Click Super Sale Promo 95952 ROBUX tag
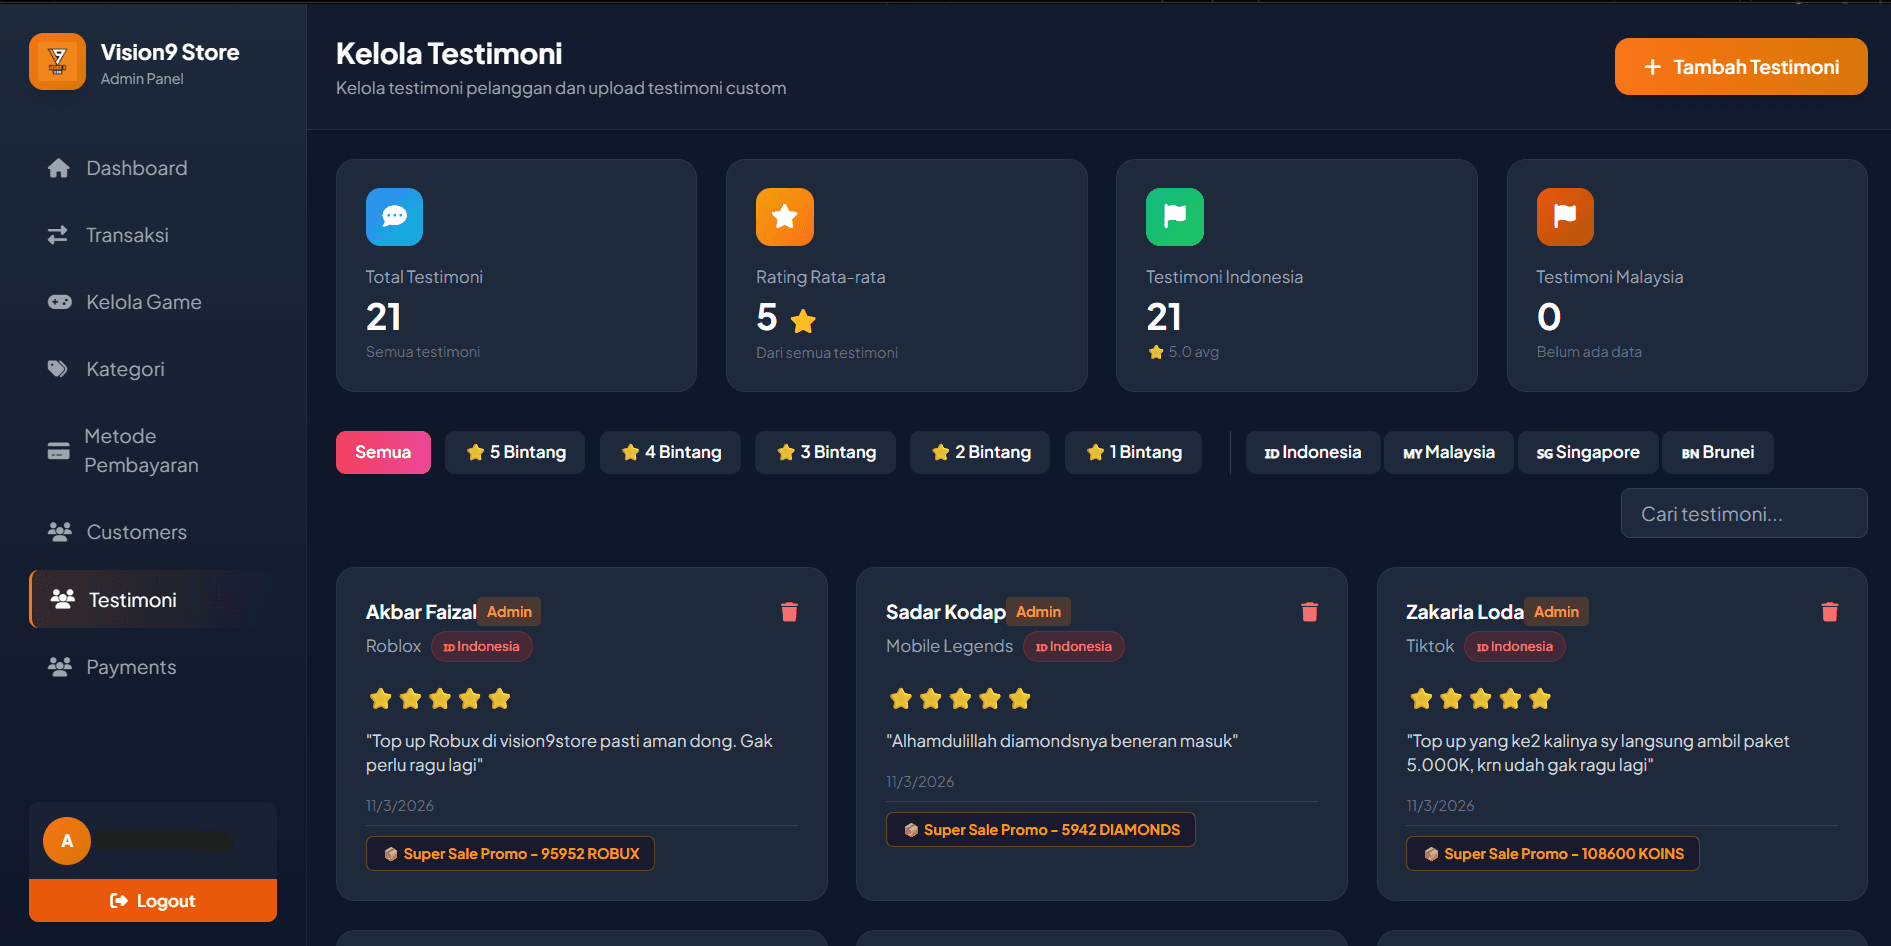The width and height of the screenshot is (1891, 946). [510, 853]
